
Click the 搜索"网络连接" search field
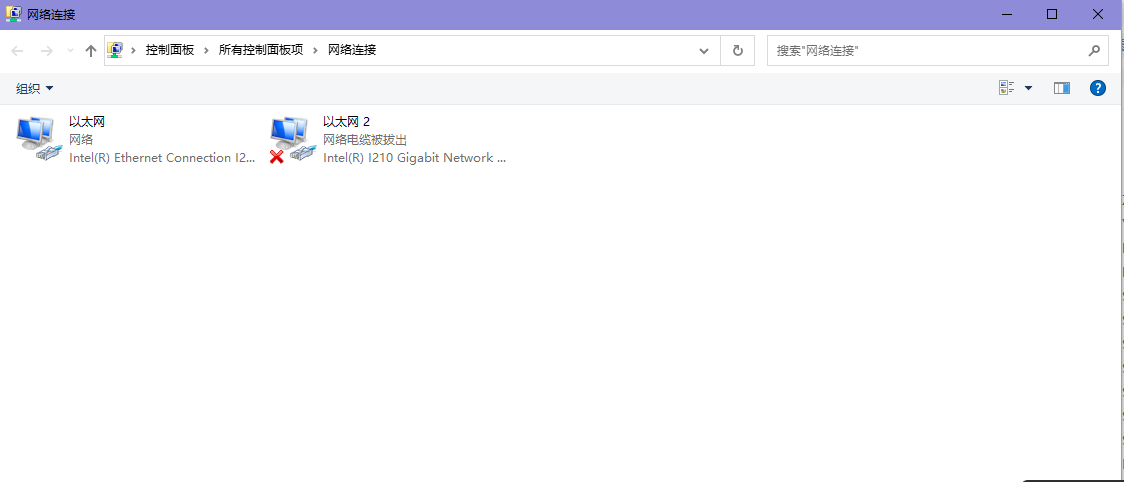coord(928,50)
